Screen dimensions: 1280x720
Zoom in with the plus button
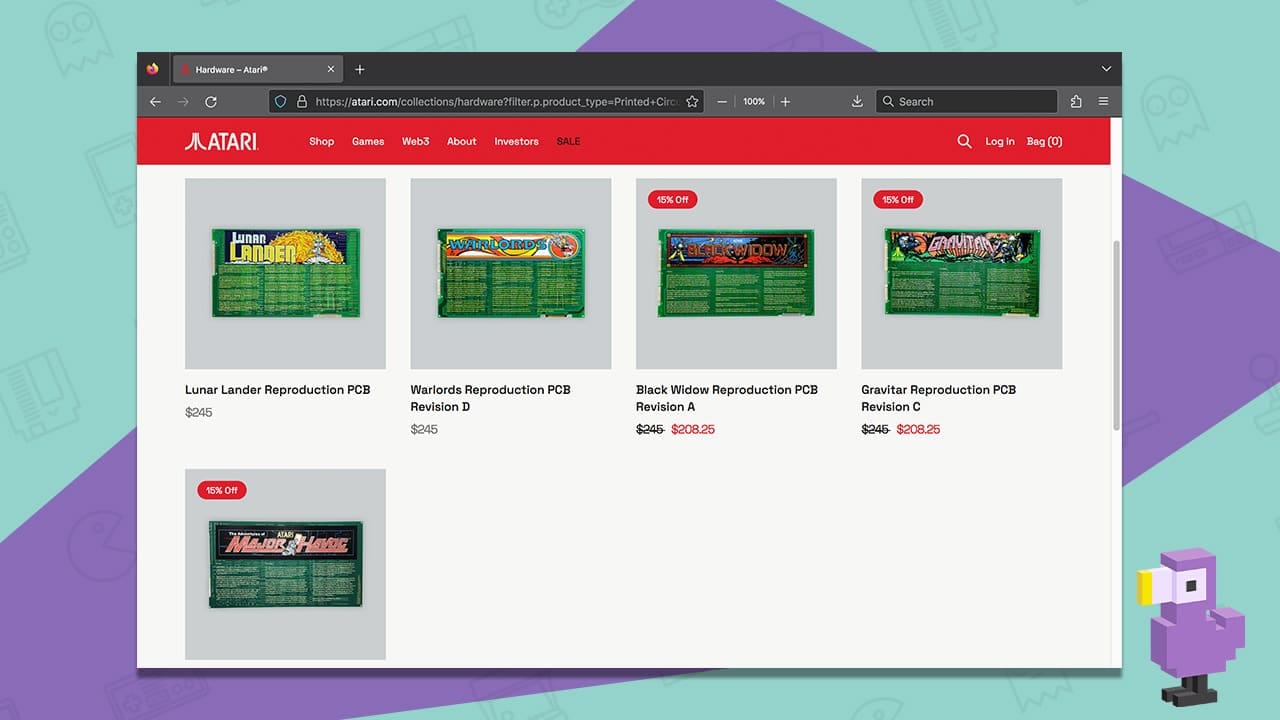pos(785,101)
